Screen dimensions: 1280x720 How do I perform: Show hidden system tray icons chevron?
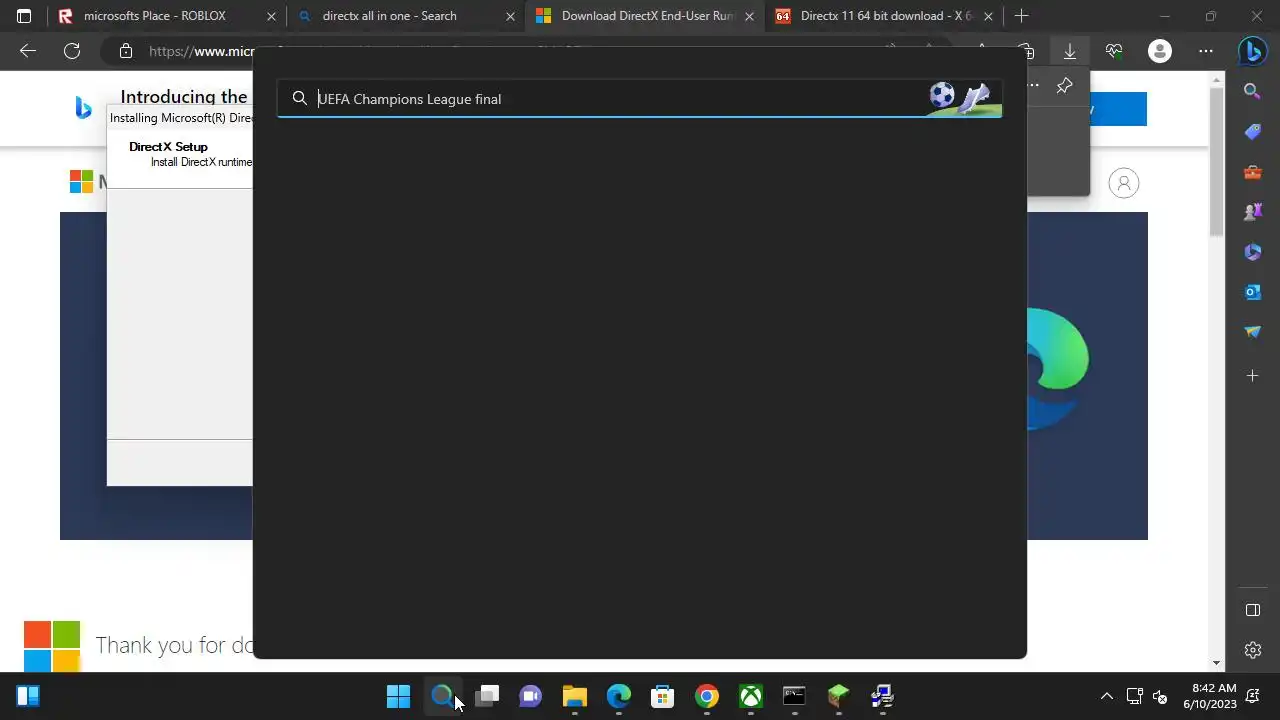[1107, 696]
